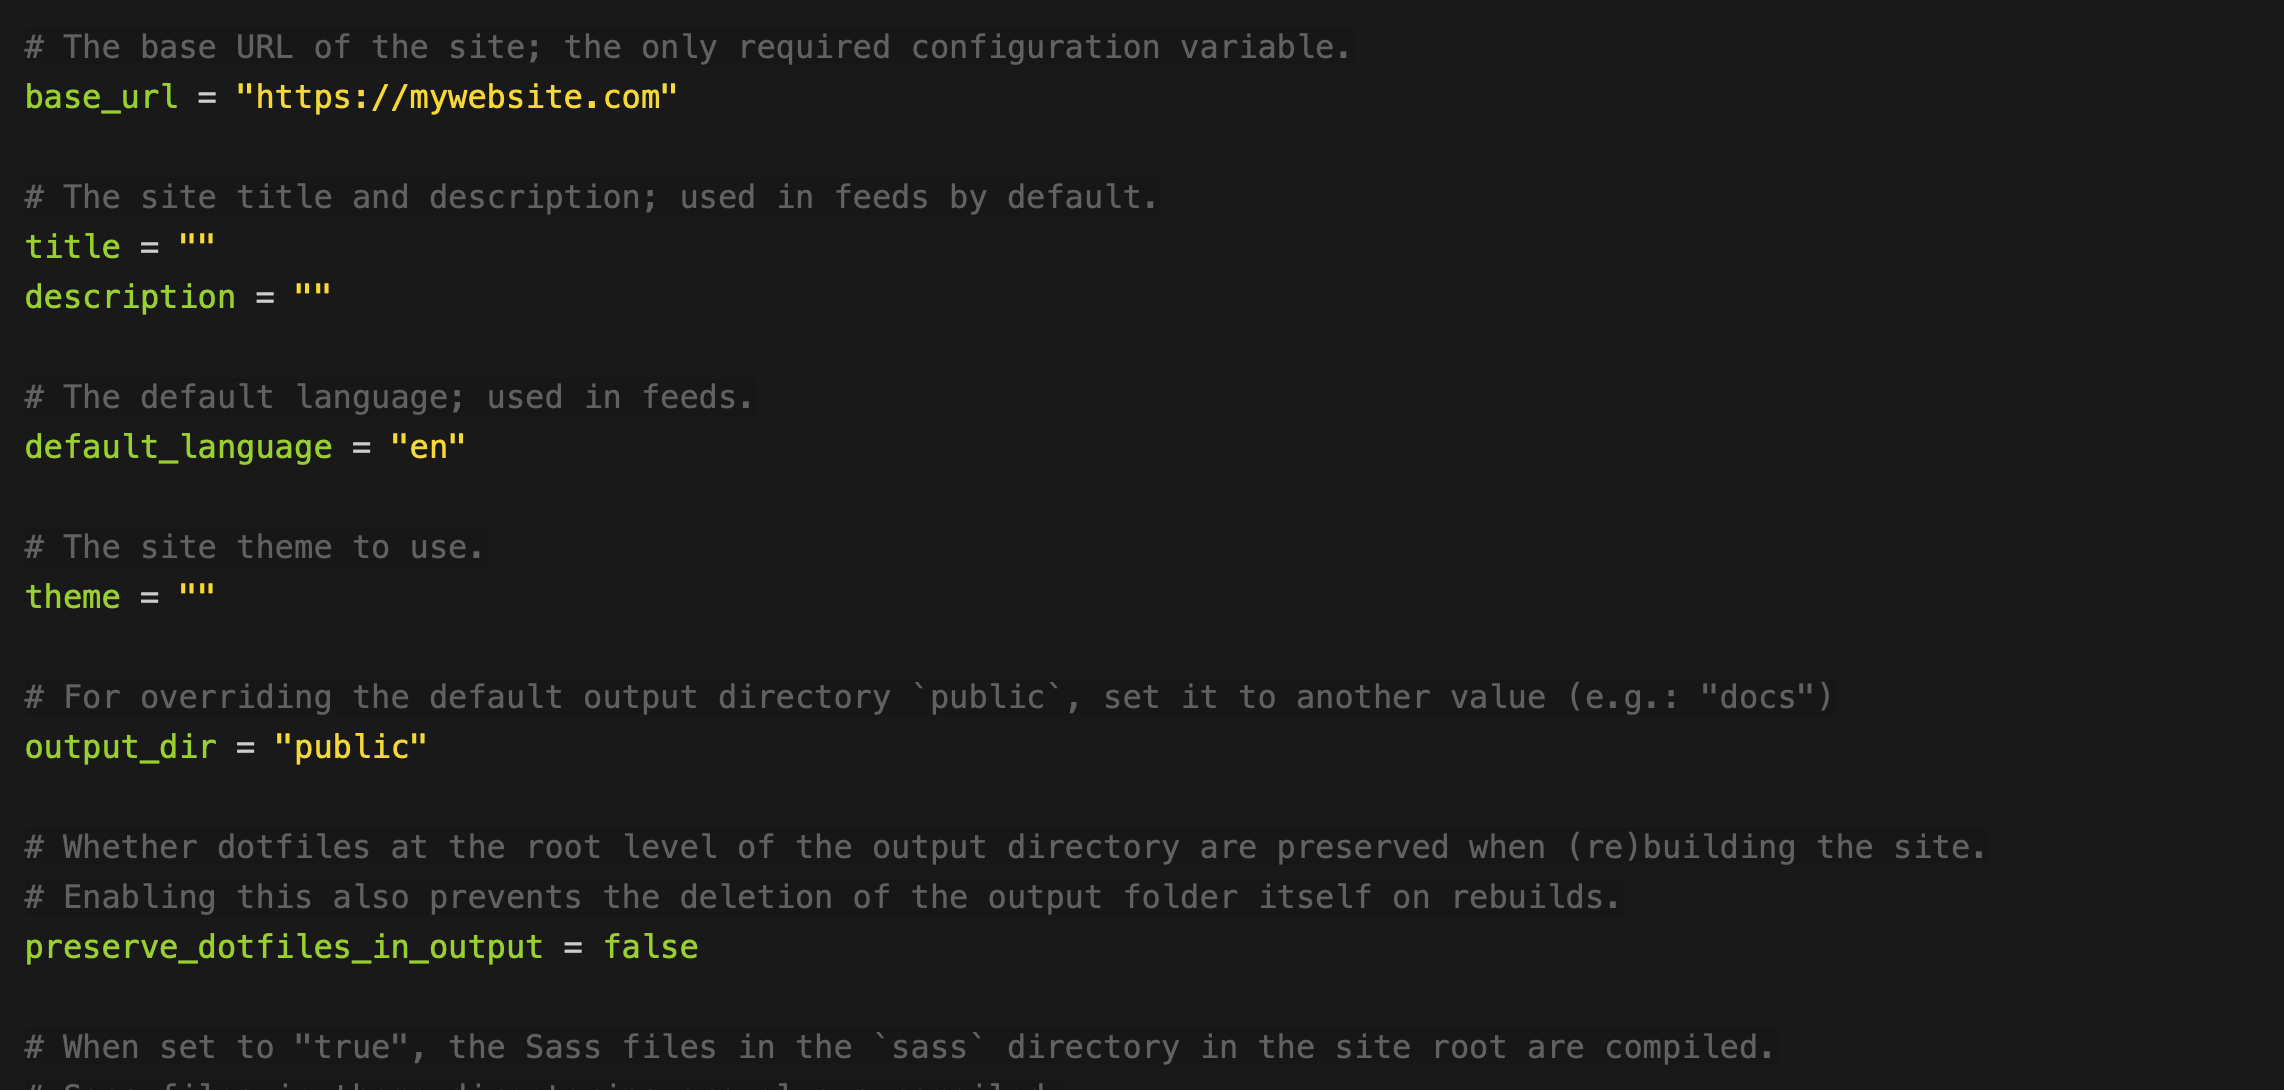Image resolution: width=2284 pixels, height=1090 pixels.
Task: Click the "https://mywebsite.com" URL string
Action: tap(457, 97)
